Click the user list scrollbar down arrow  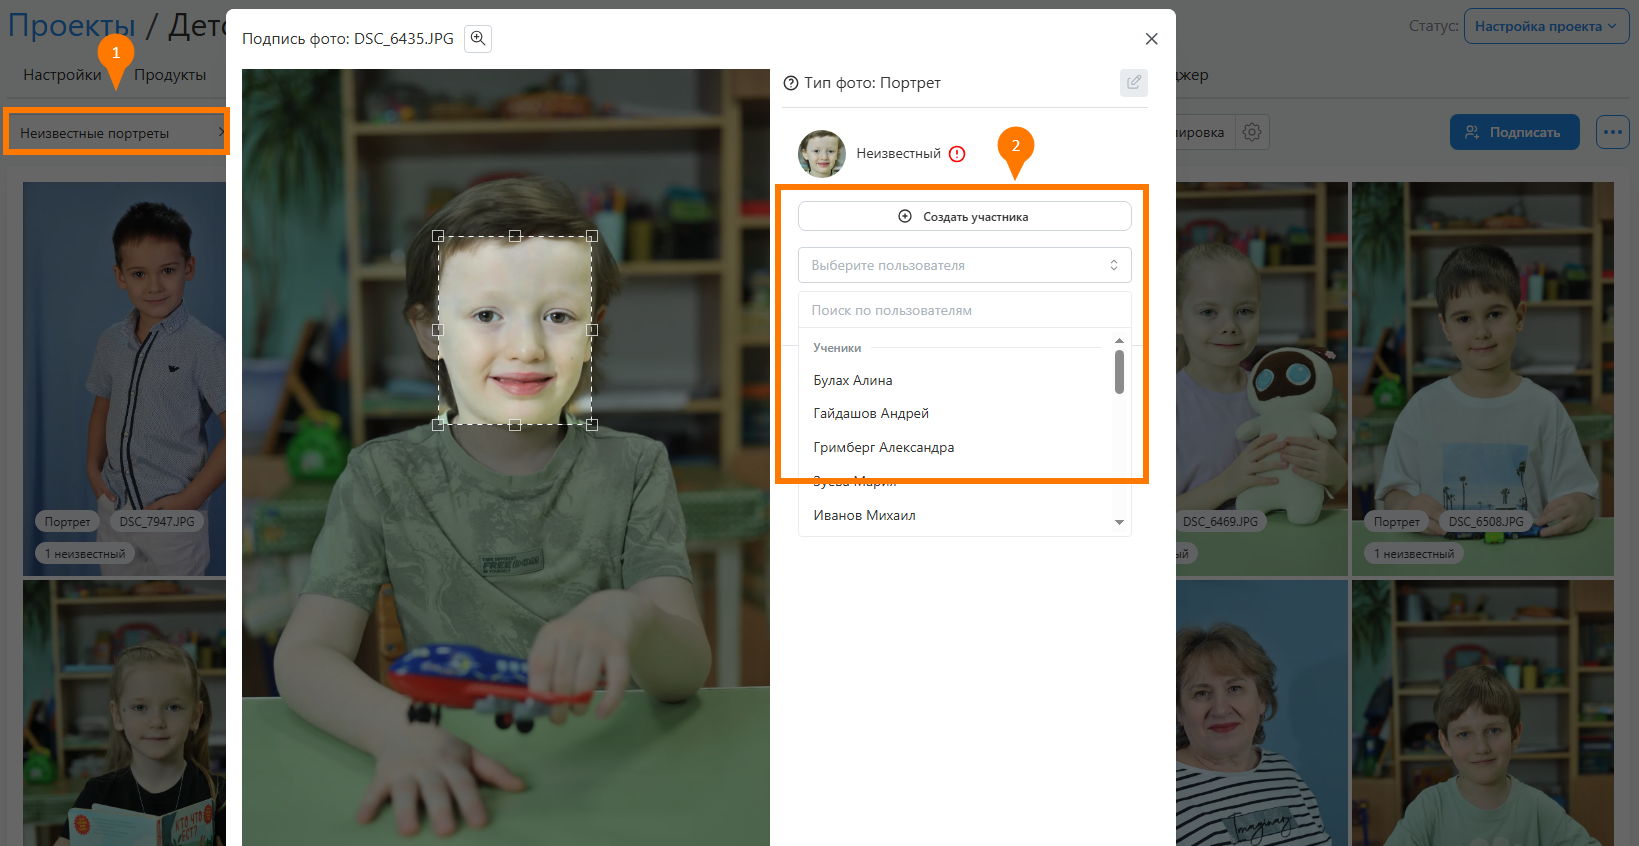pos(1119,523)
